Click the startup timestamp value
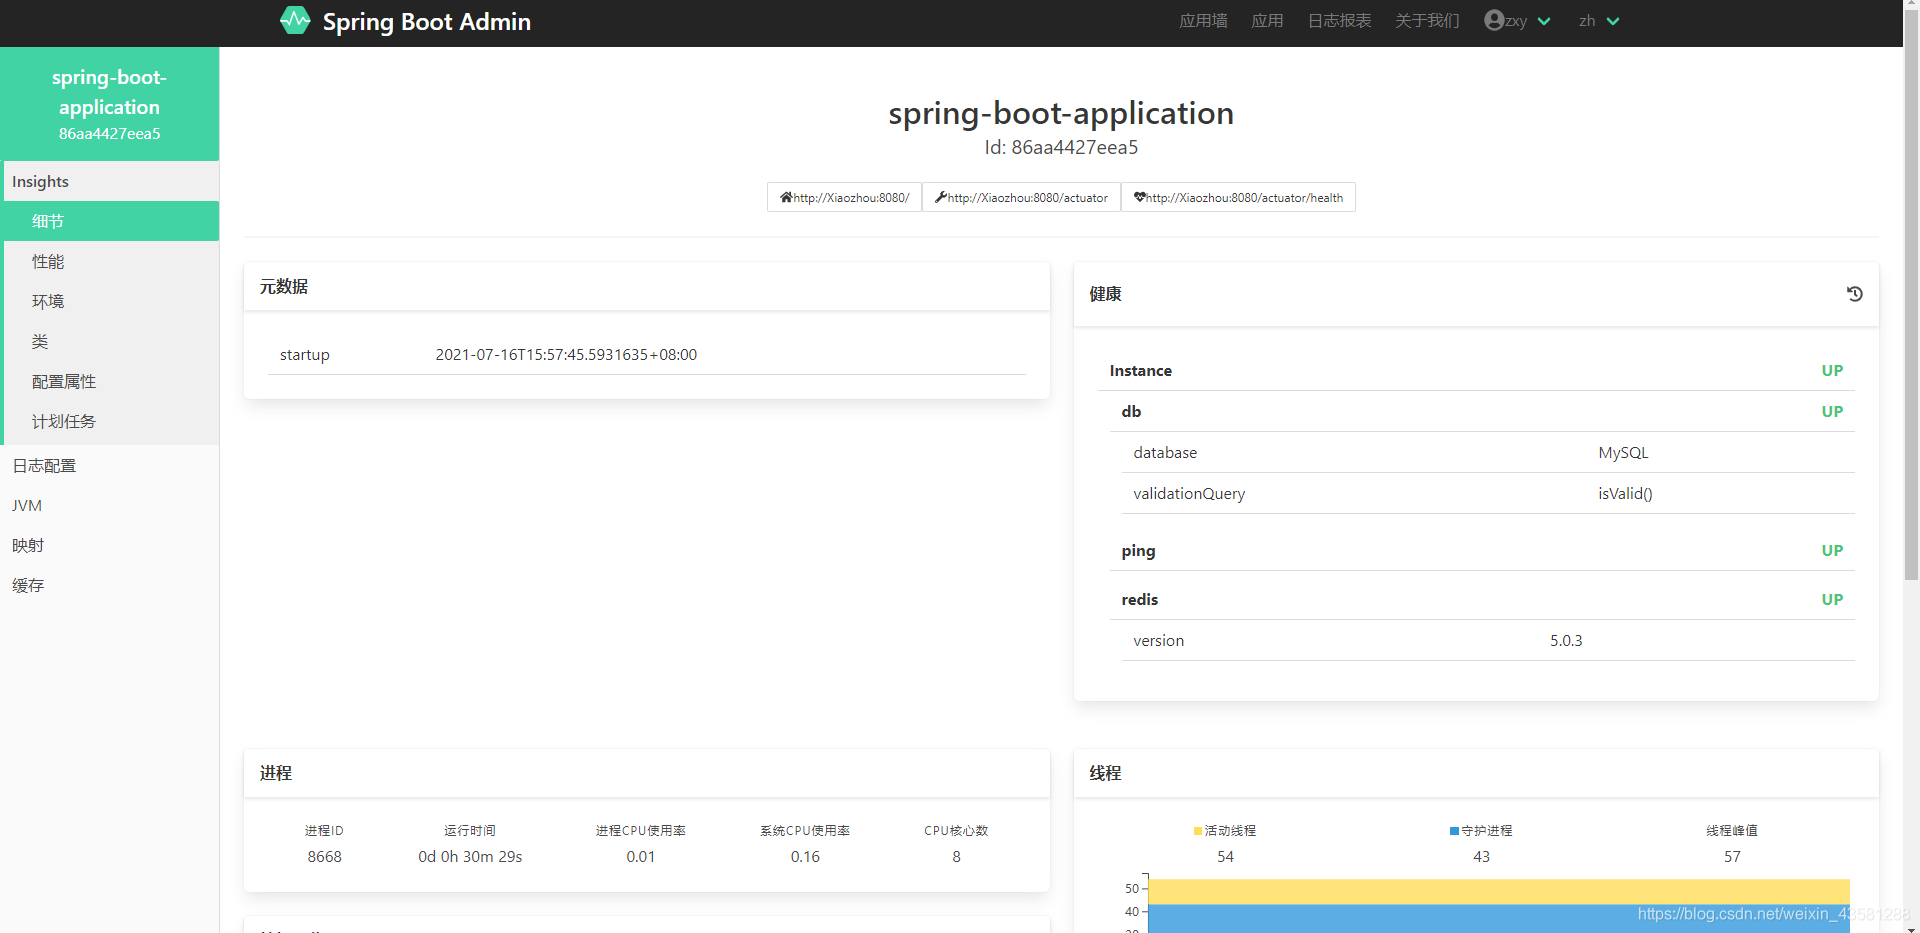1920x933 pixels. 566,354
